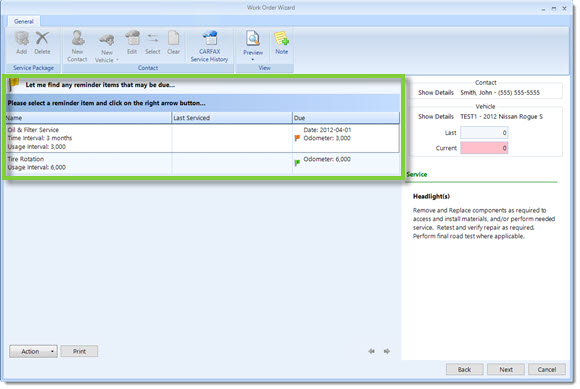This screenshot has width=580, height=389.
Task: Expand the Preview dropdown arrow
Action: click(x=253, y=60)
